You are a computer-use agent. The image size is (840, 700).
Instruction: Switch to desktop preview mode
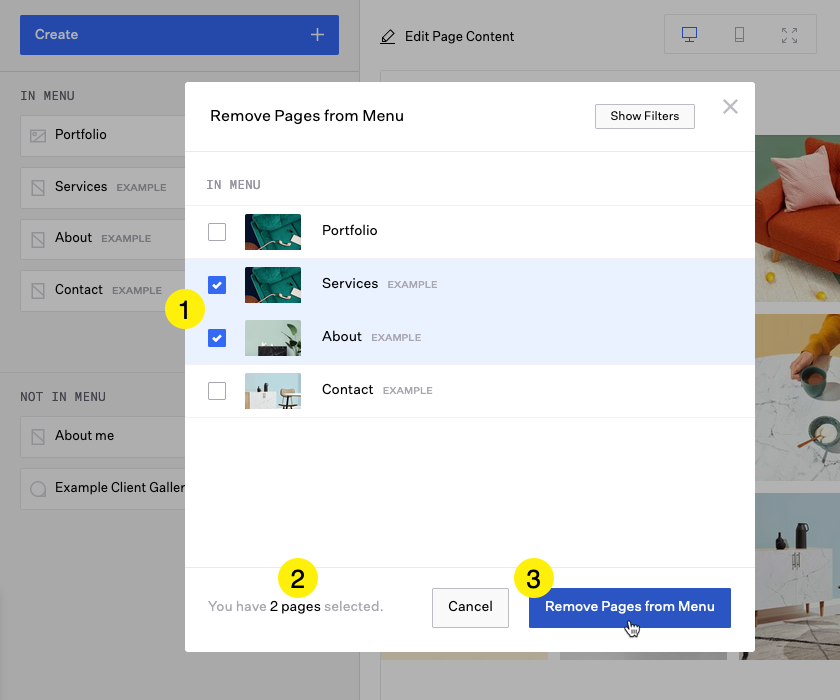click(689, 34)
